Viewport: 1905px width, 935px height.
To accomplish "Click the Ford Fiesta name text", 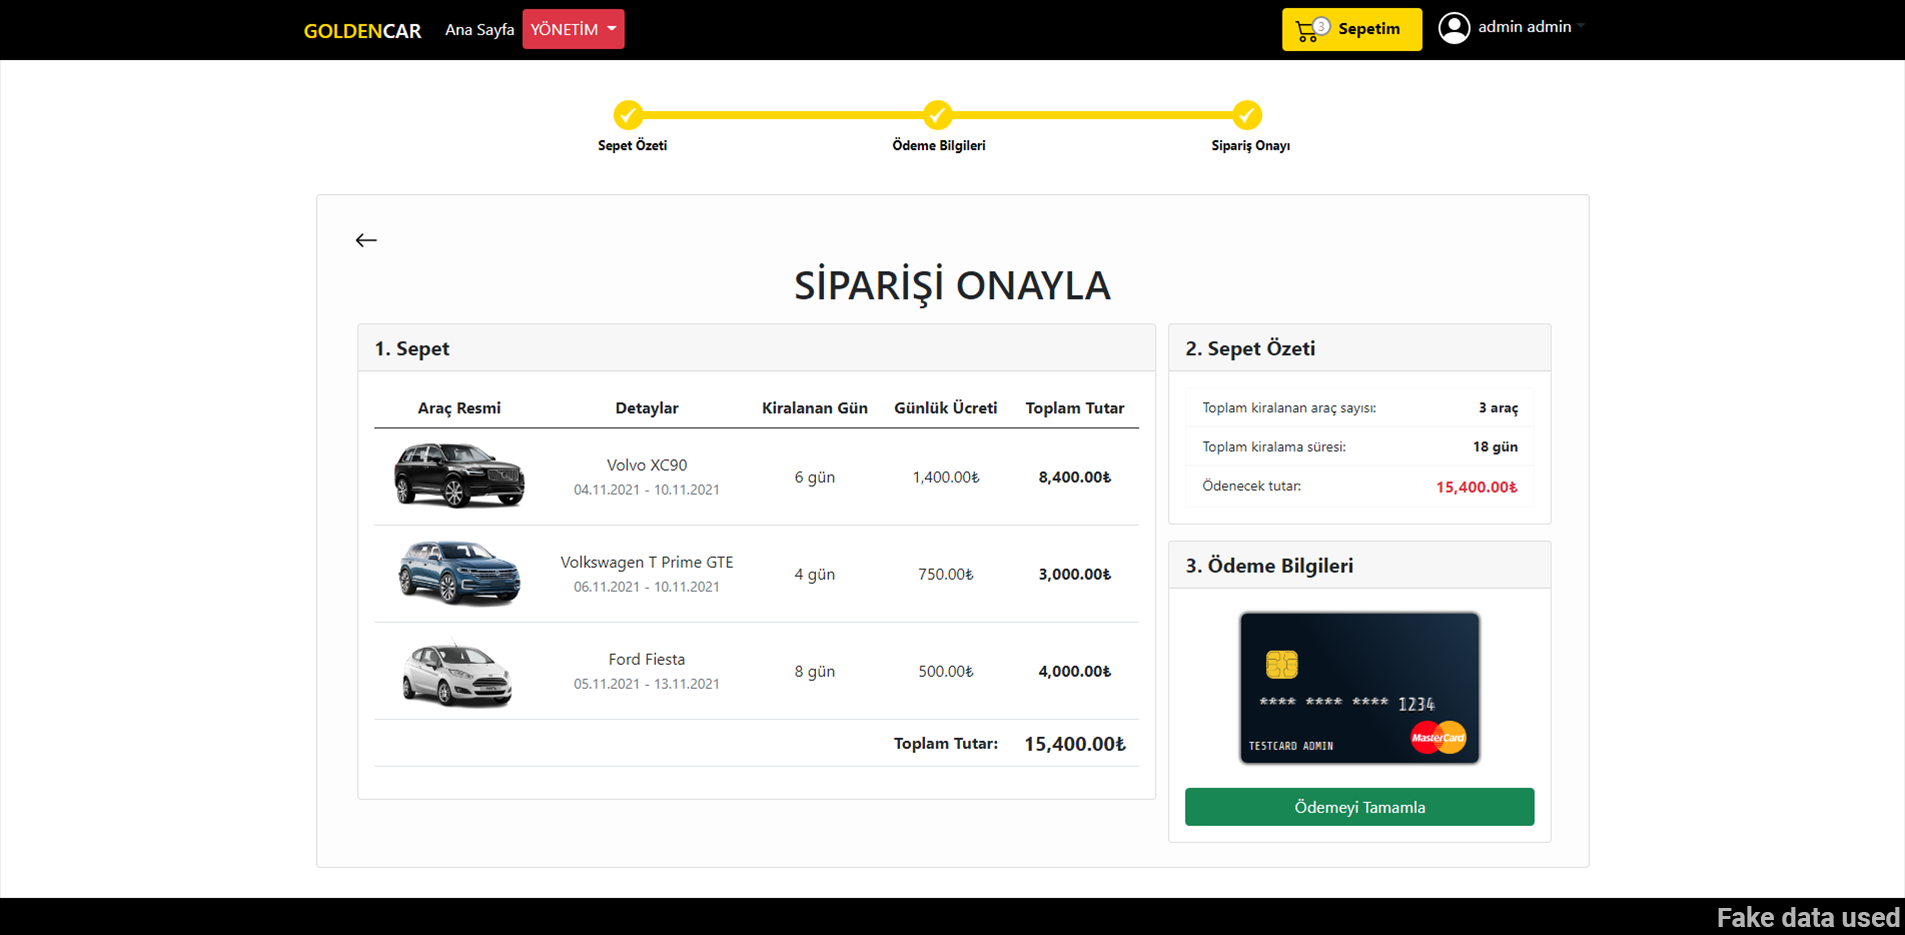I will pyautogui.click(x=647, y=659).
